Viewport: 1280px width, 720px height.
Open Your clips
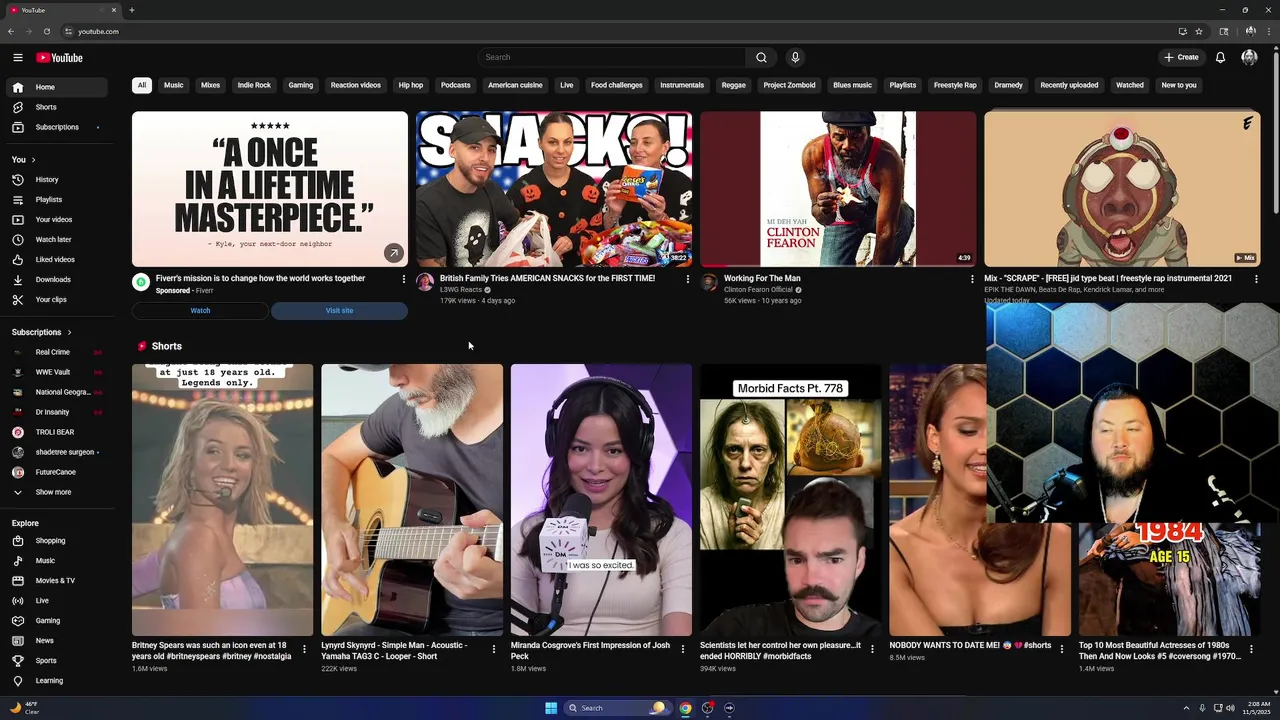[x=56, y=299]
